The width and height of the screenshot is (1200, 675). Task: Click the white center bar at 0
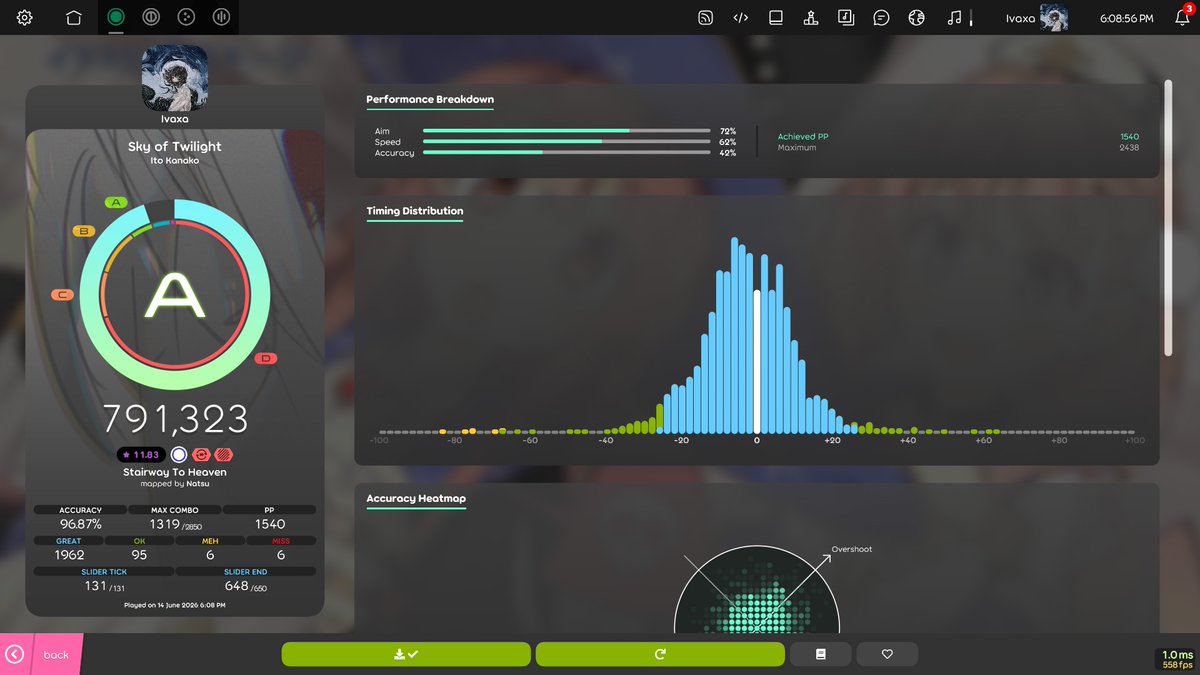tap(756, 360)
